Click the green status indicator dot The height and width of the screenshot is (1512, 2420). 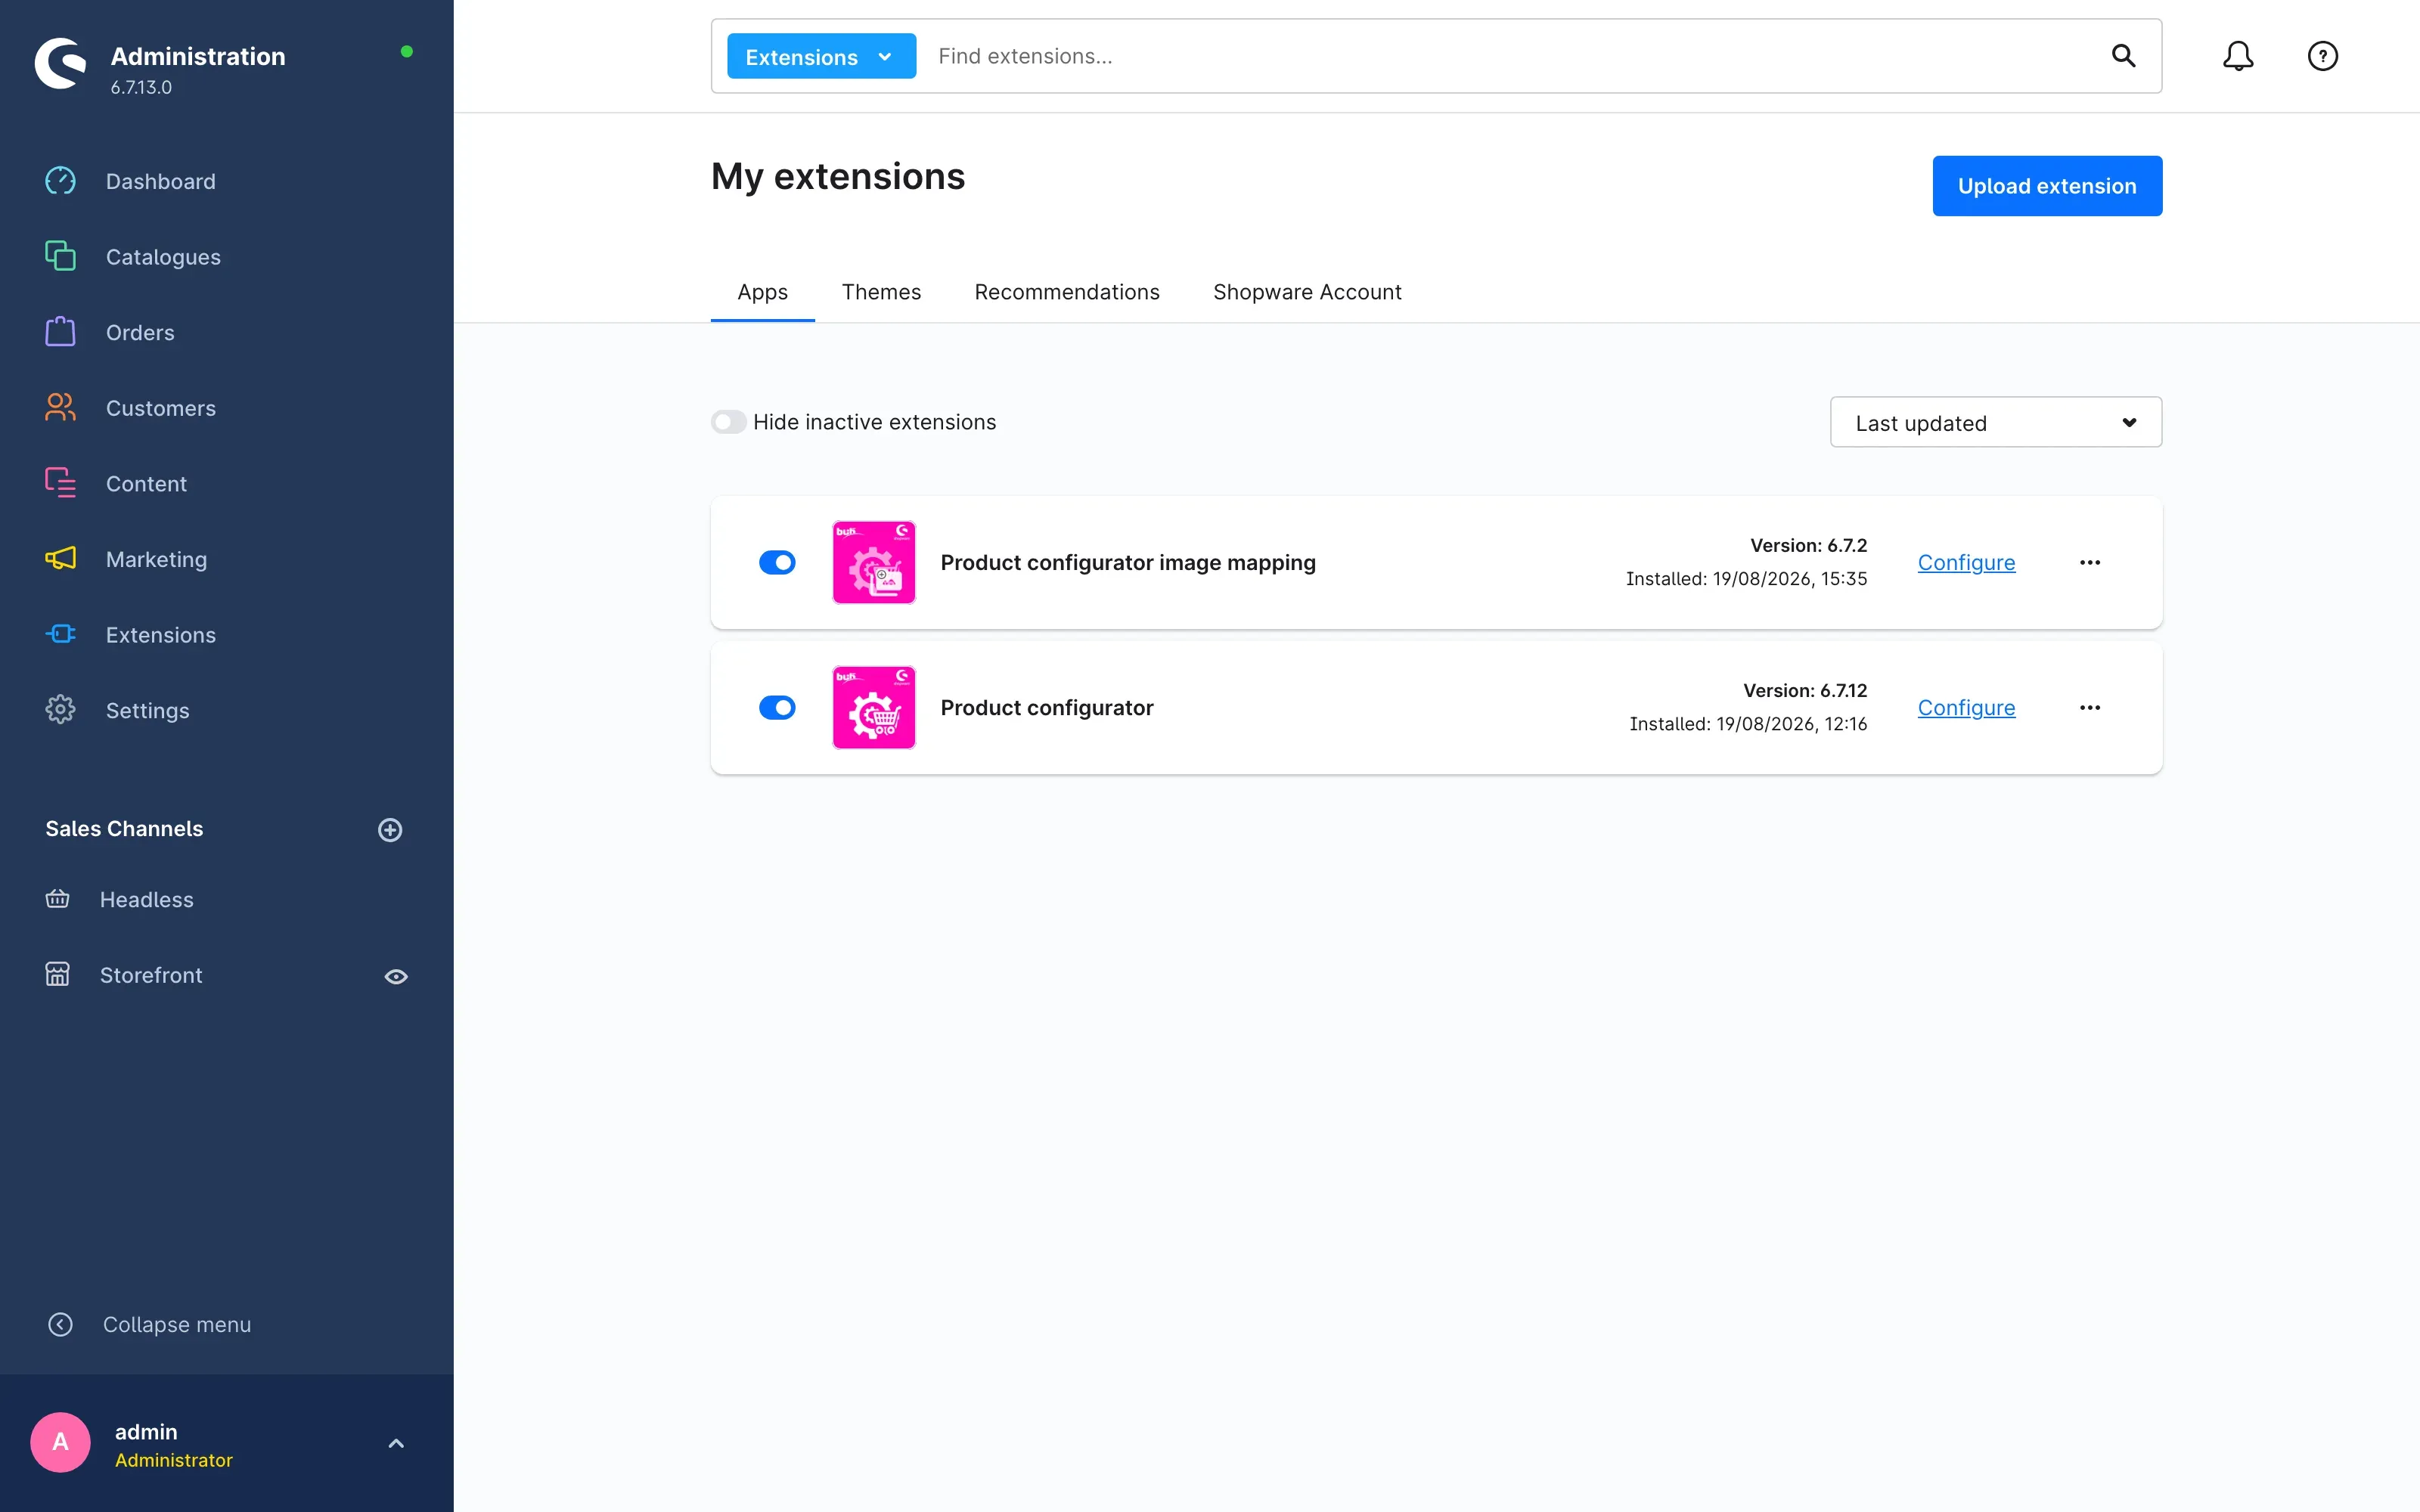point(406,51)
